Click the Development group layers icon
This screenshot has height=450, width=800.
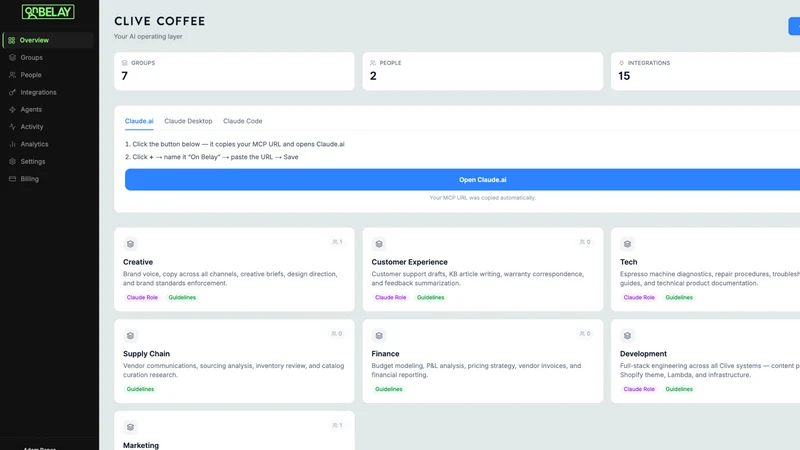click(627, 336)
